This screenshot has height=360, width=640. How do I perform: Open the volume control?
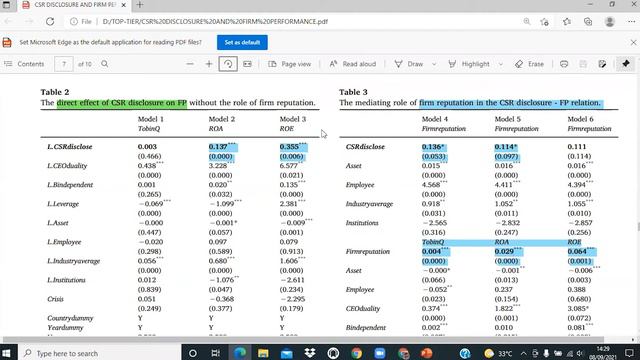coord(580,353)
